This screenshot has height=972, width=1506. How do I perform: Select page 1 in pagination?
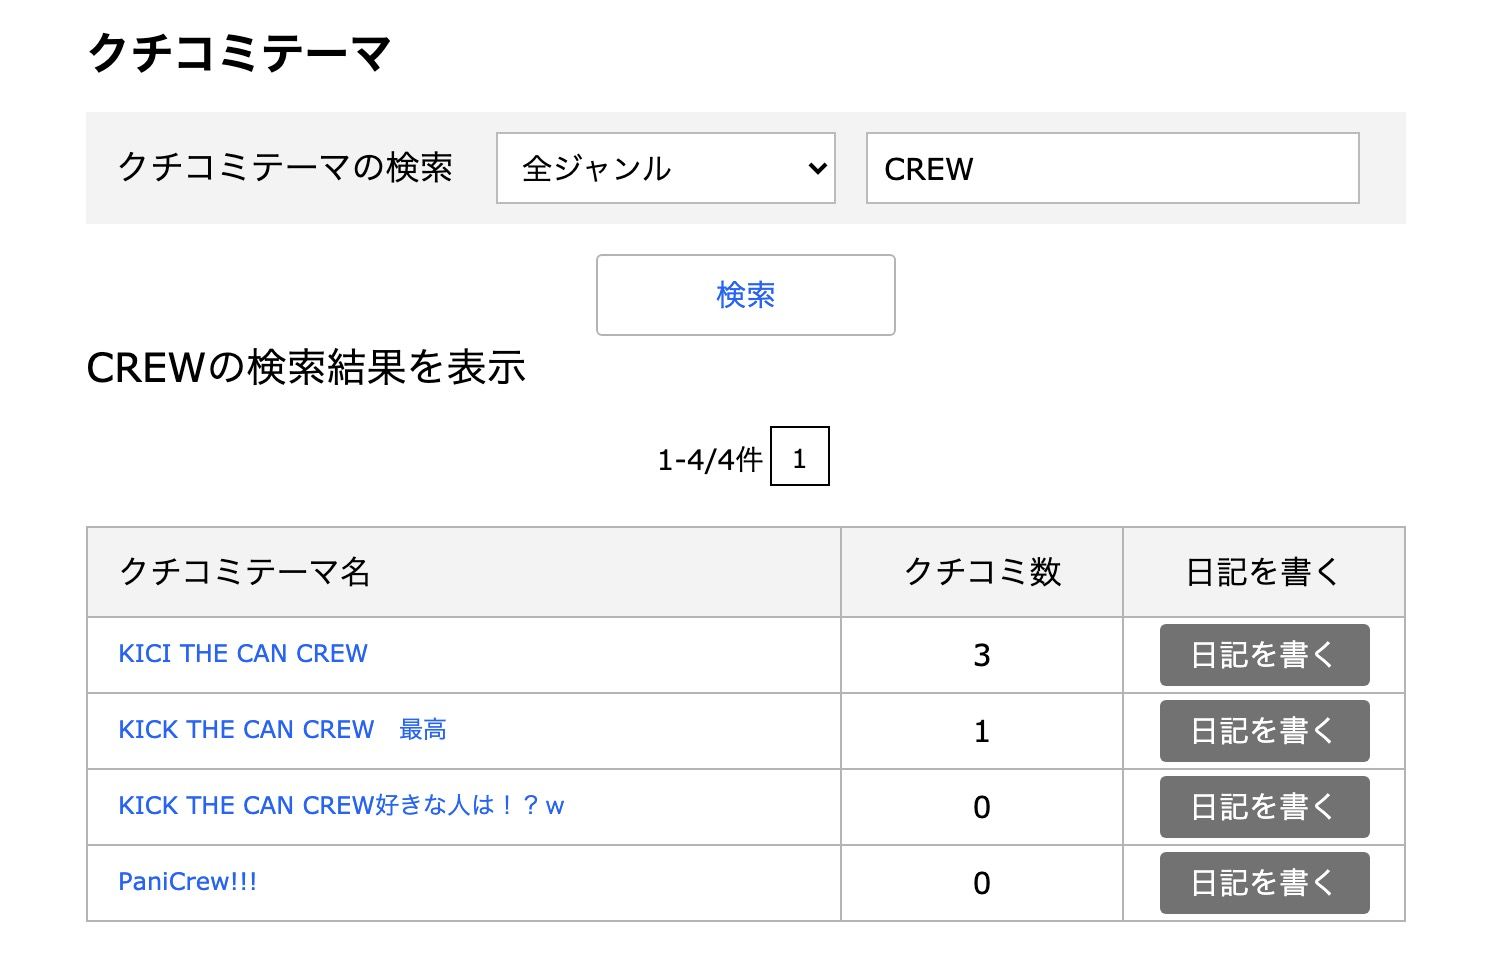(800, 457)
